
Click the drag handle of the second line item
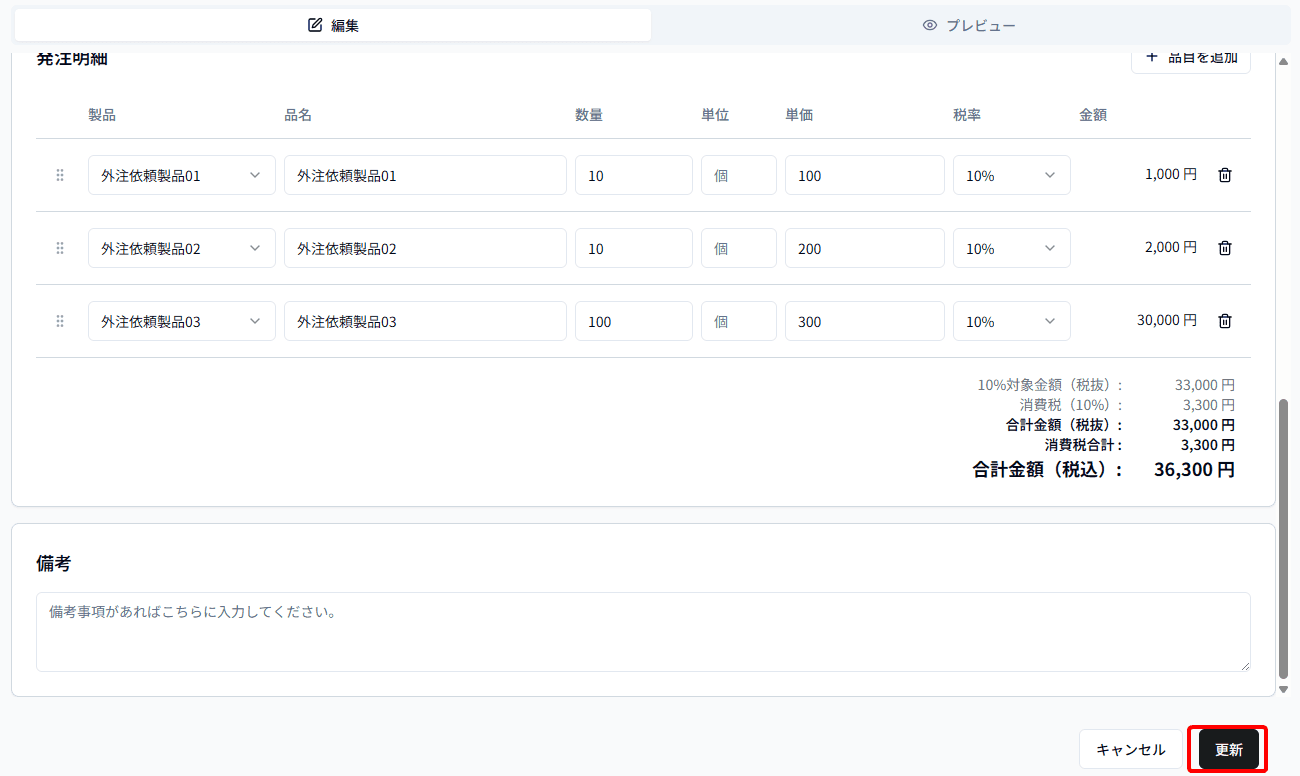59,247
